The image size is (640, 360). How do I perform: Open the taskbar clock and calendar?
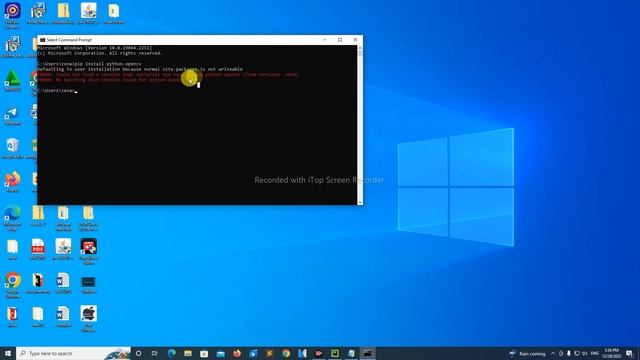pyautogui.click(x=611, y=353)
